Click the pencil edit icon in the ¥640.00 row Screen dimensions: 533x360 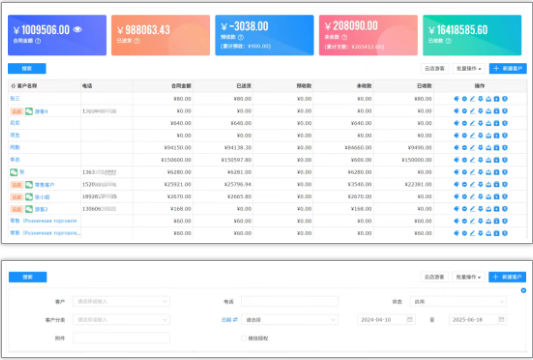point(472,123)
